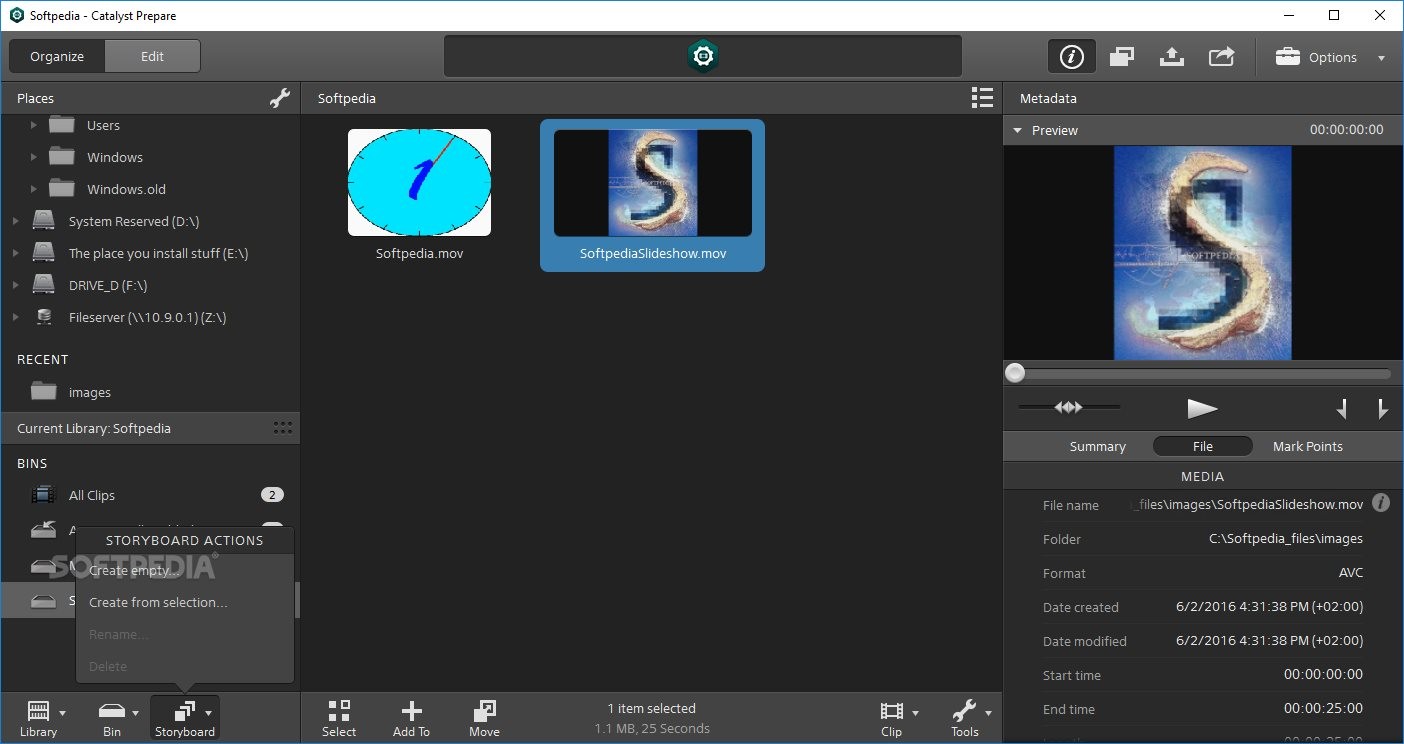Viewport: 1404px width, 744px height.
Task: Expand the Windows folder
Action: pyautogui.click(x=33, y=157)
